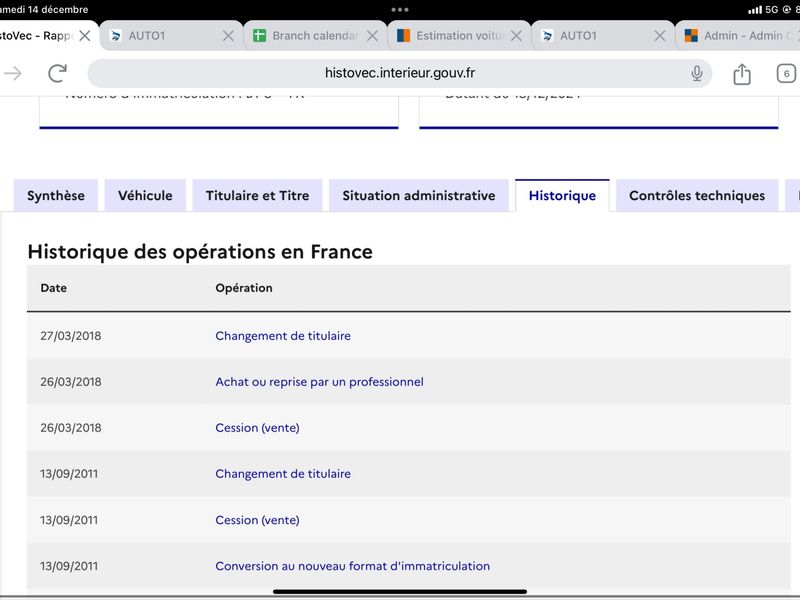Switch to the Admin browser tab
800x600 pixels.
click(x=738, y=36)
